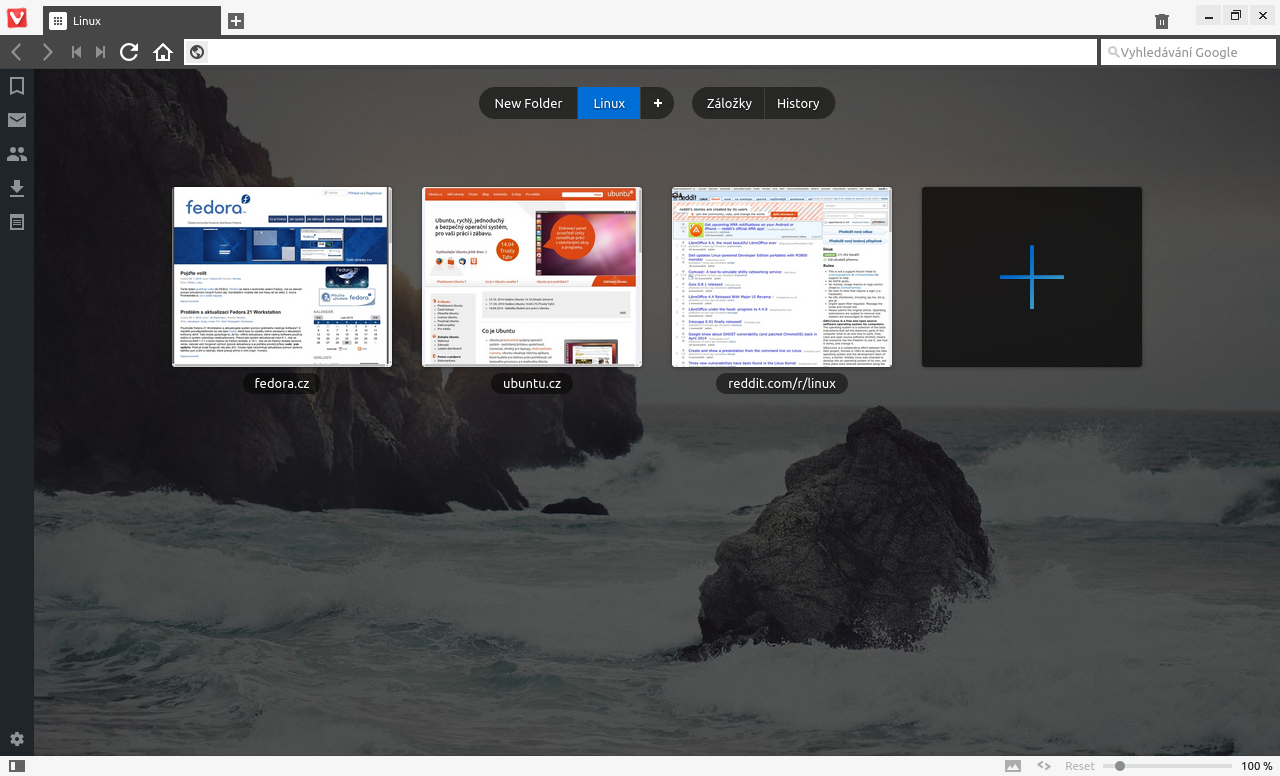Viewport: 1280px width, 776px height.
Task: Restore down the browser window
Action: pos(1236,15)
